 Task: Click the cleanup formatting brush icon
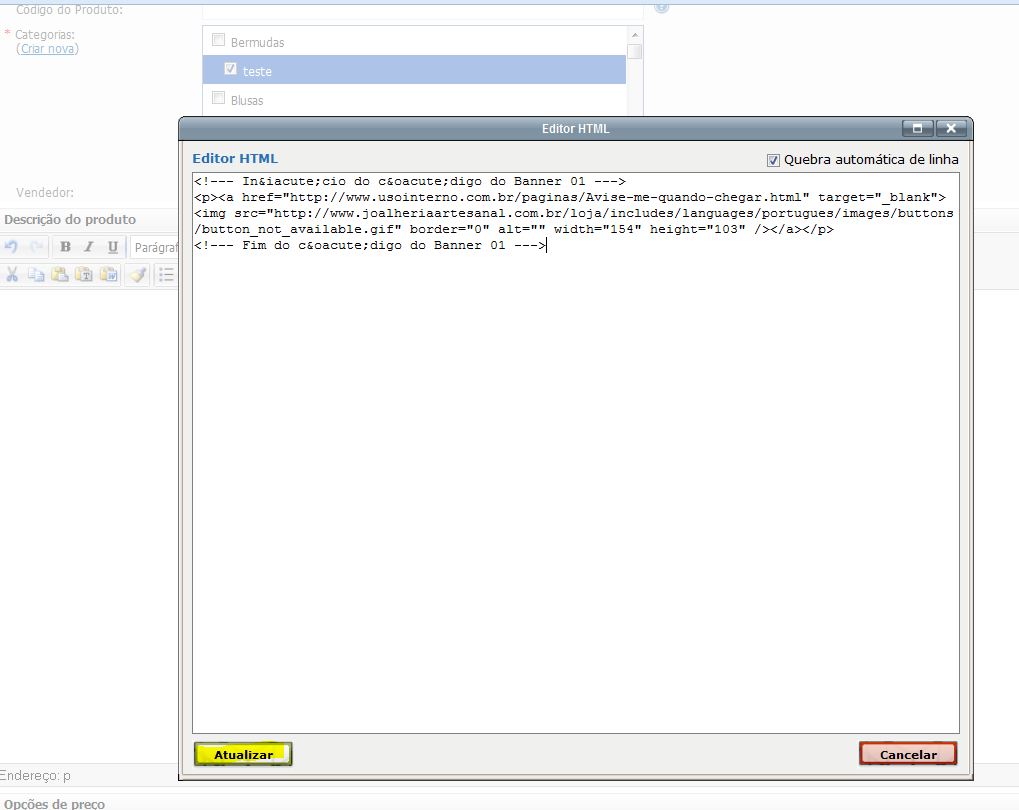(x=137, y=274)
